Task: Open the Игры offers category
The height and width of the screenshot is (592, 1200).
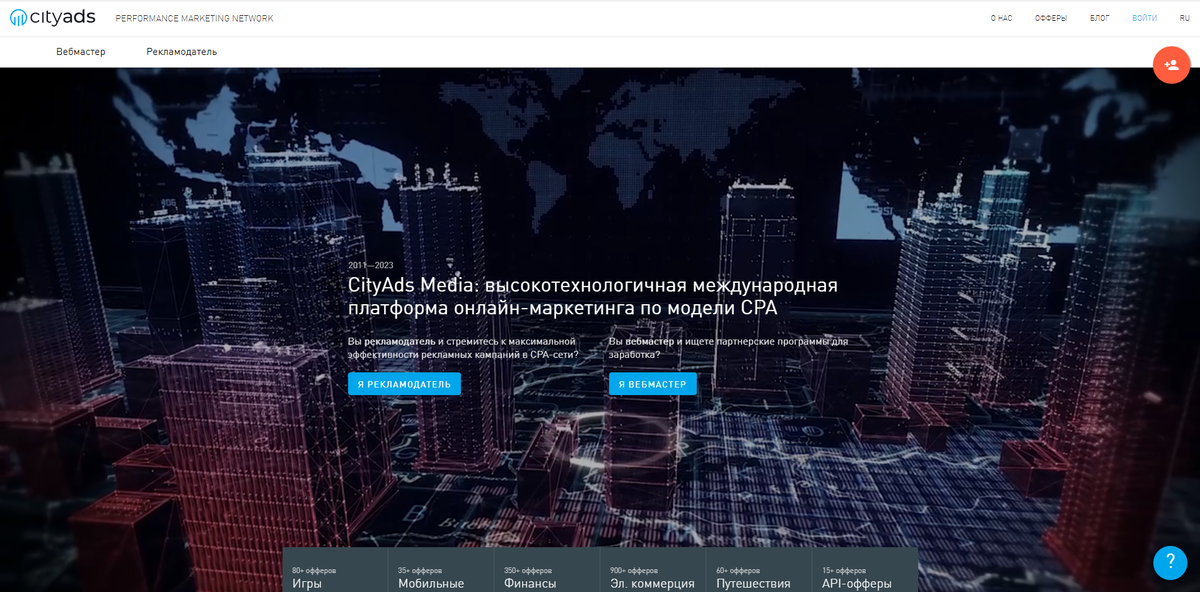Action: [310, 581]
